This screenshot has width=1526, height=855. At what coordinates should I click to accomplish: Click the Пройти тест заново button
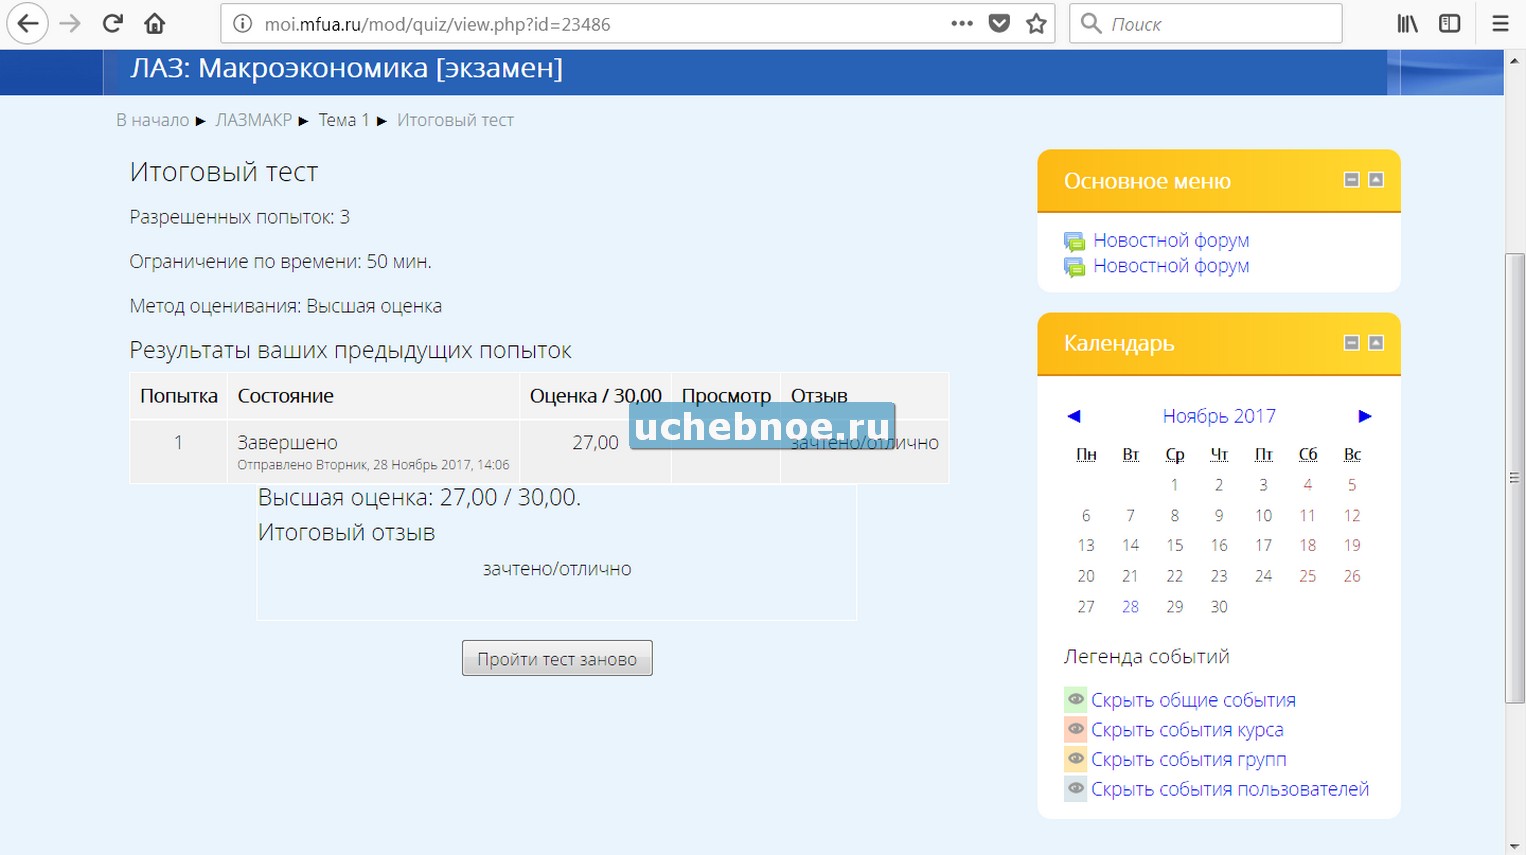[557, 658]
